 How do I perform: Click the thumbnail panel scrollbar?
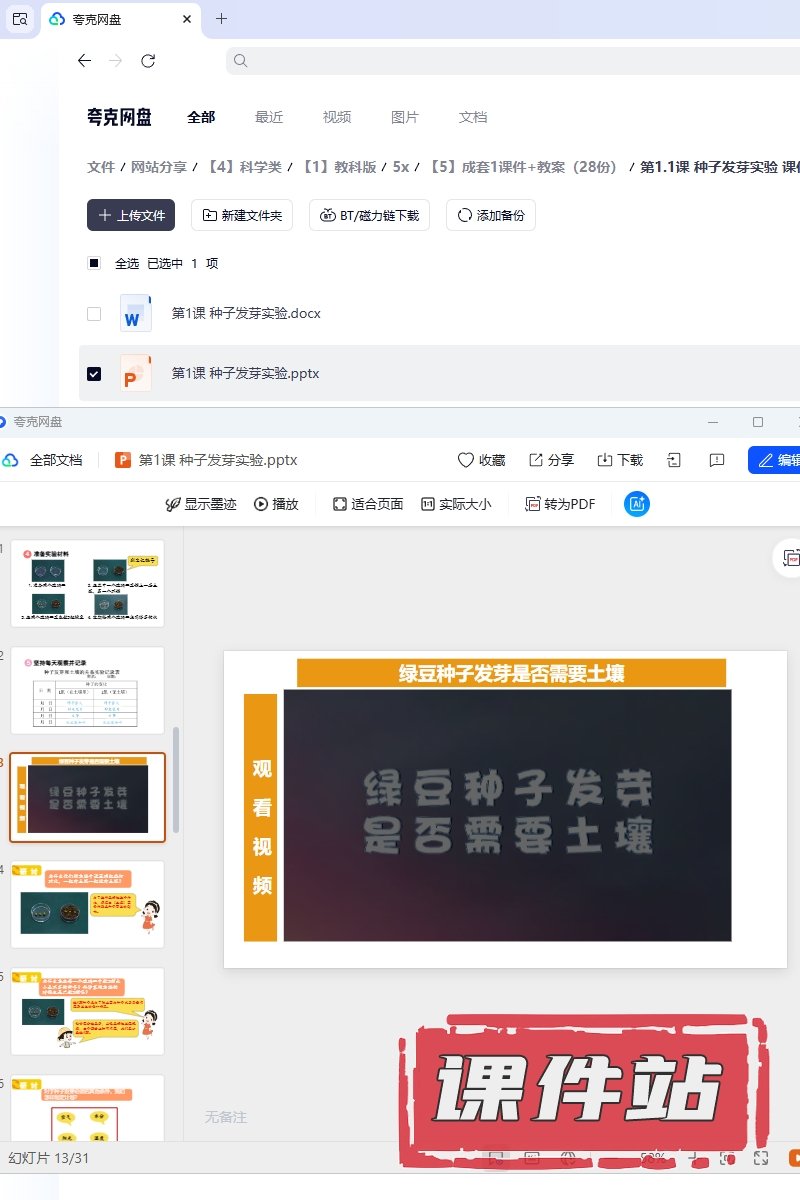[177, 778]
